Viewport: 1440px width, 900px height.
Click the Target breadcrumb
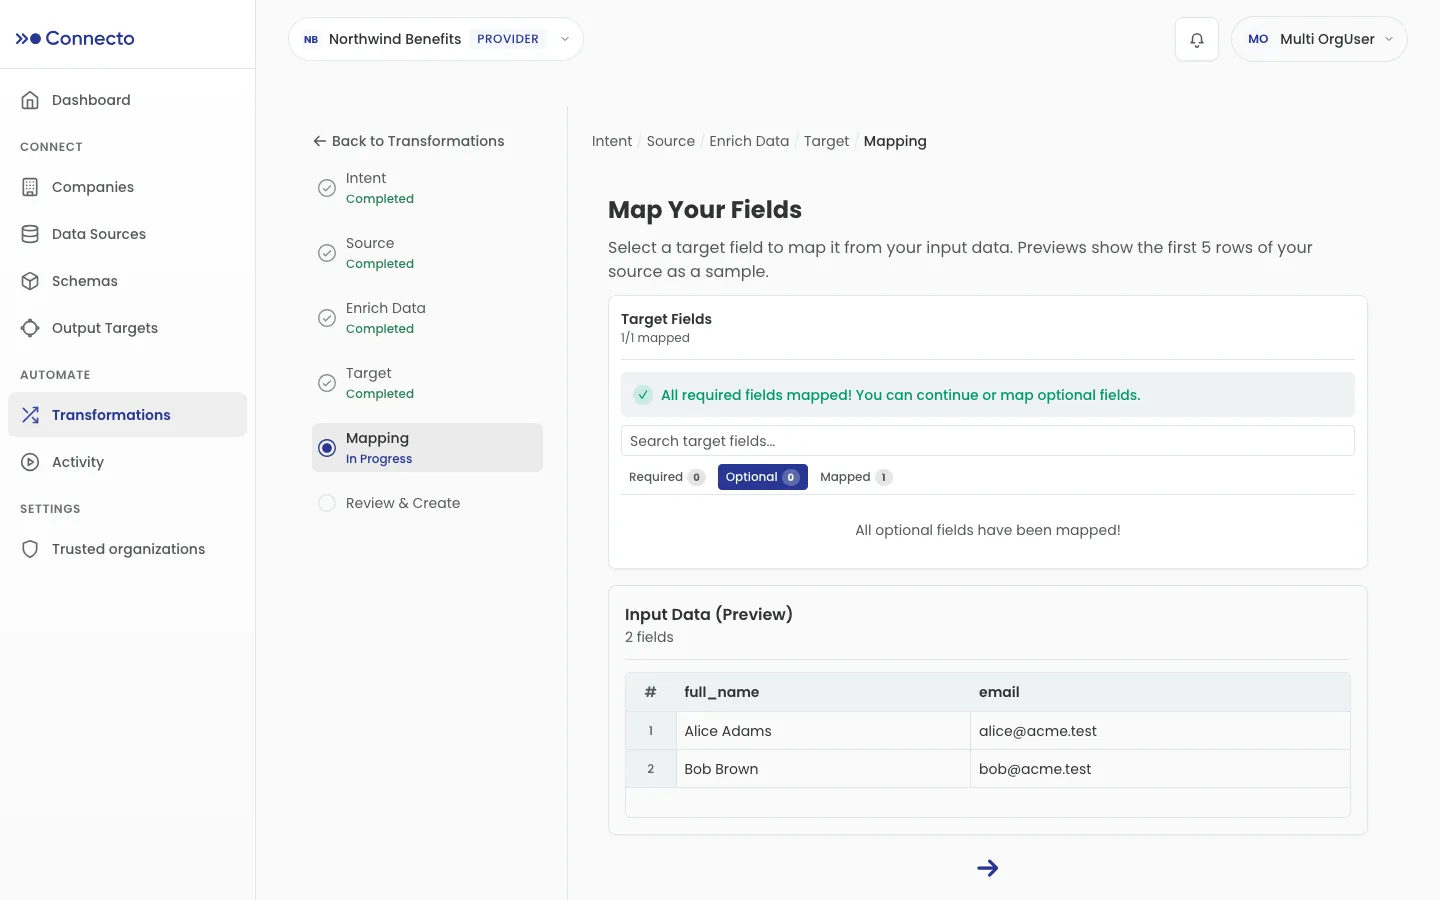pyautogui.click(x=826, y=141)
